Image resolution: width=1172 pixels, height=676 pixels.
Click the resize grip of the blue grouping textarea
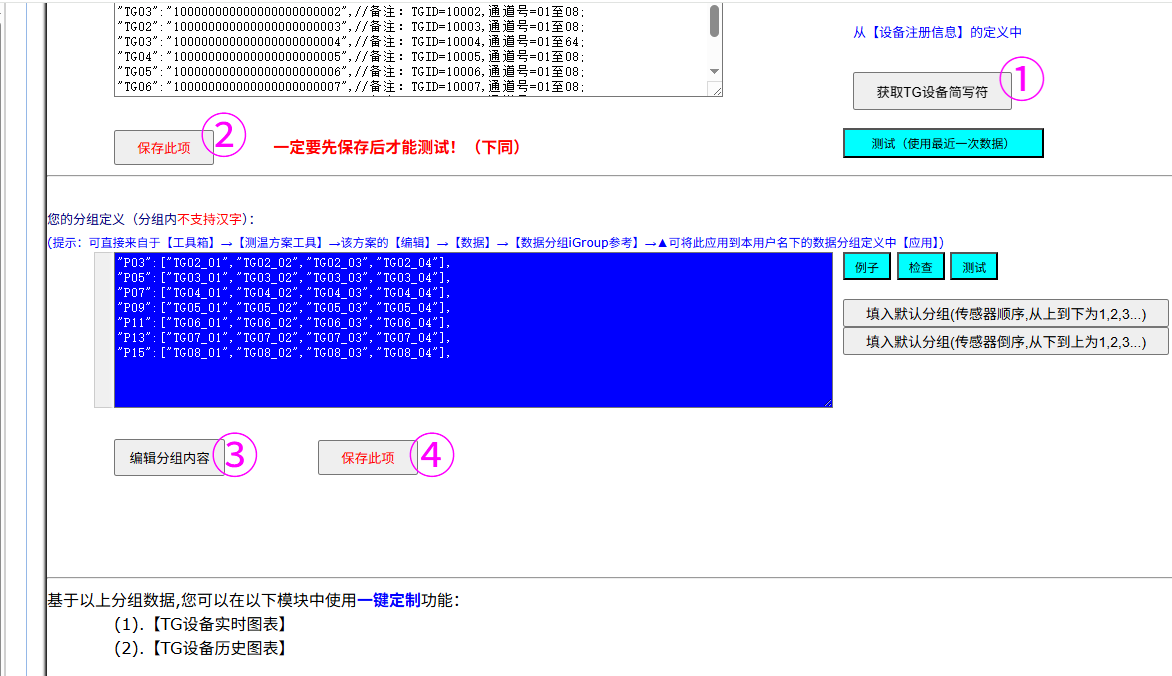coord(825,400)
